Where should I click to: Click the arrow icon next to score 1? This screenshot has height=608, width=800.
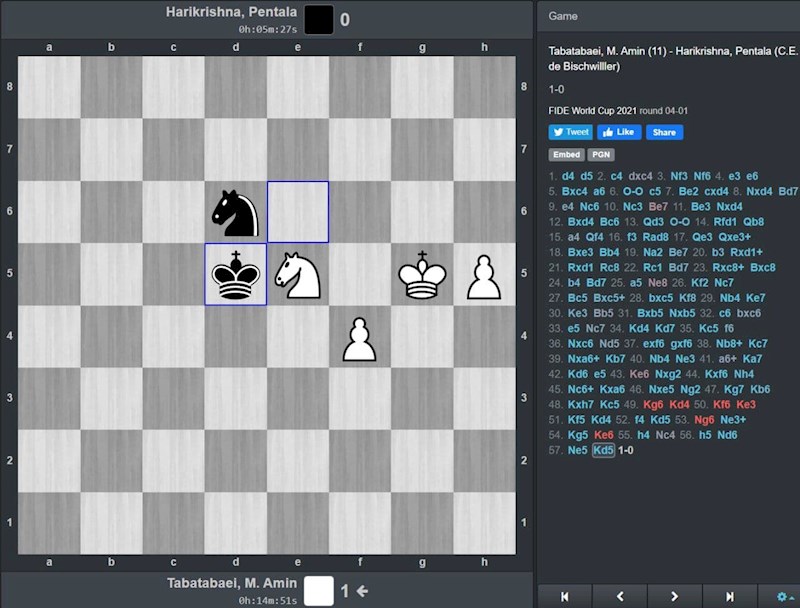click(x=362, y=591)
